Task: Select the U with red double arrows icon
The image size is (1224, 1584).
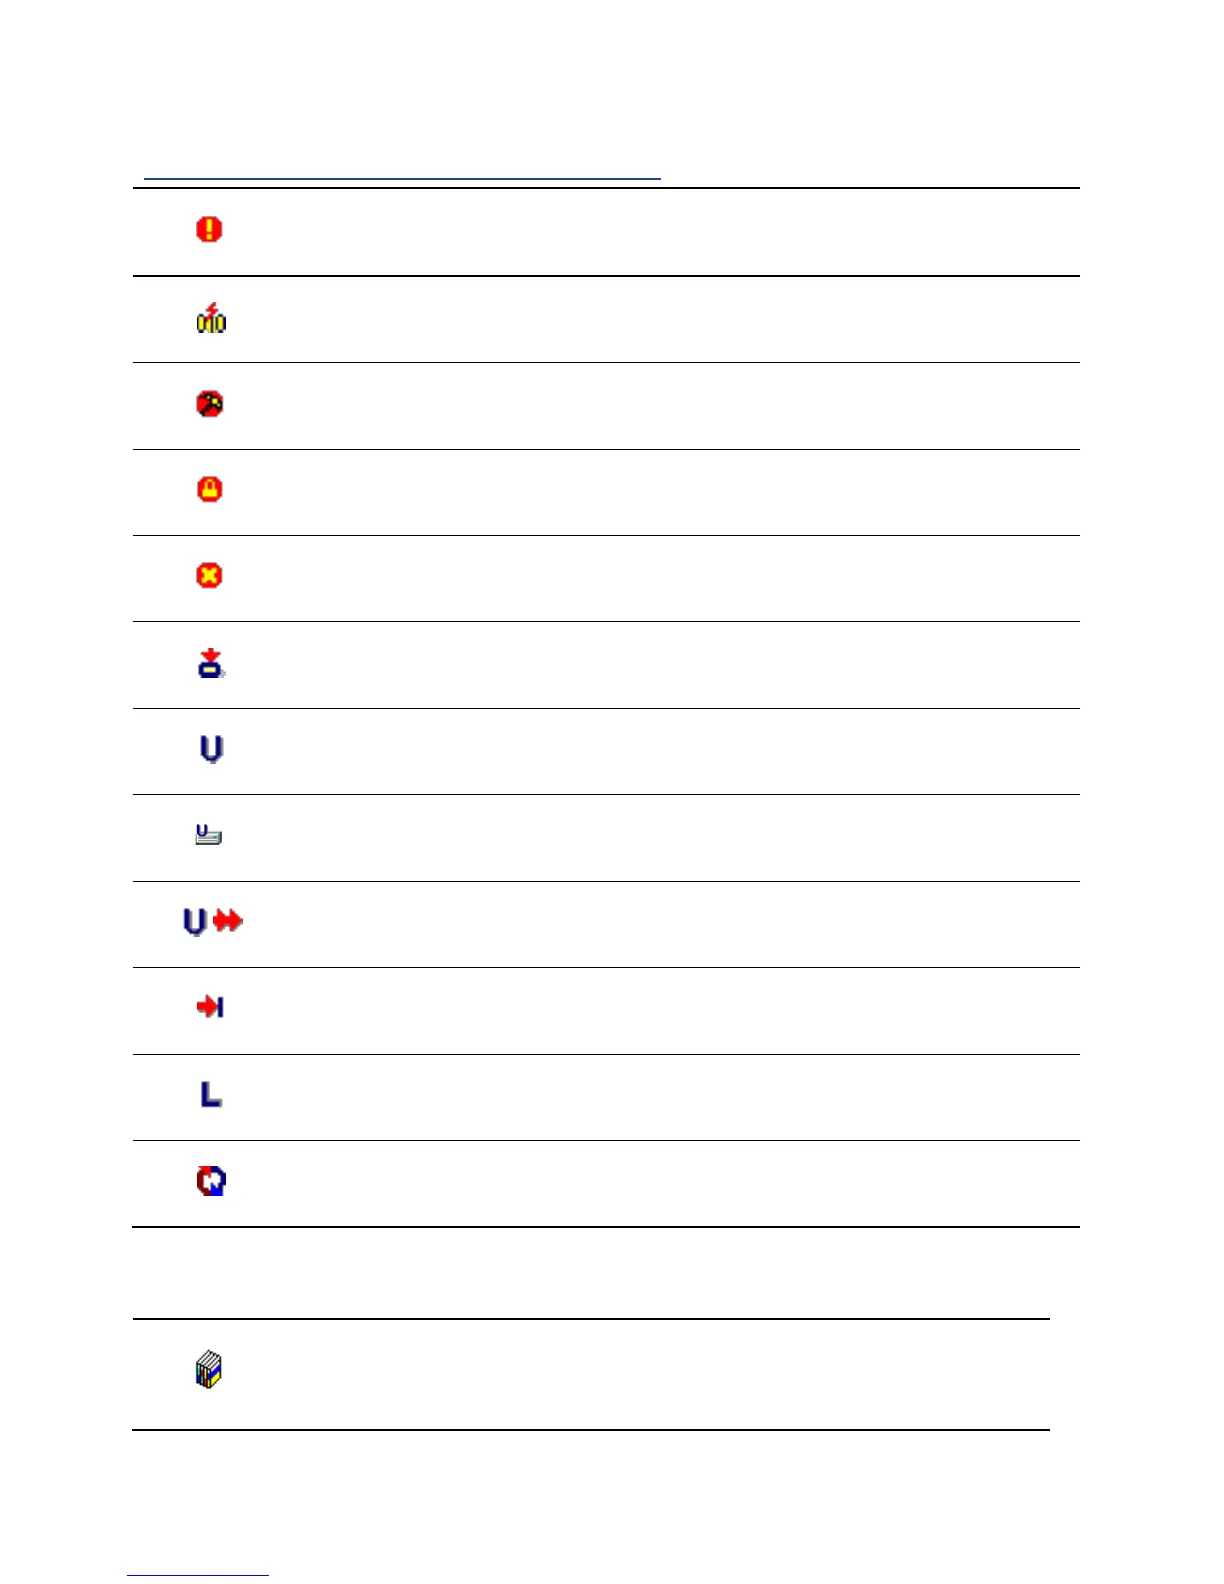Action: click(x=213, y=921)
